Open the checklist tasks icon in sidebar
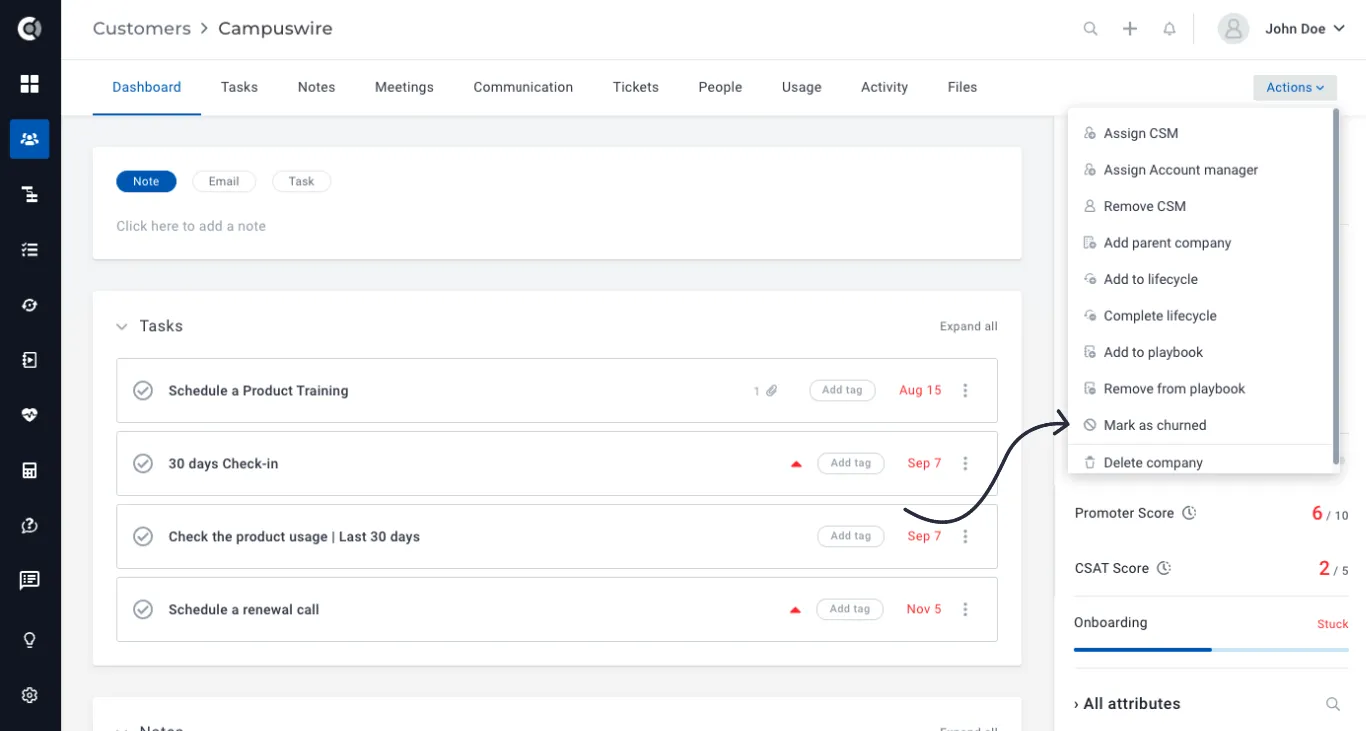1366x731 pixels. pyautogui.click(x=29, y=250)
